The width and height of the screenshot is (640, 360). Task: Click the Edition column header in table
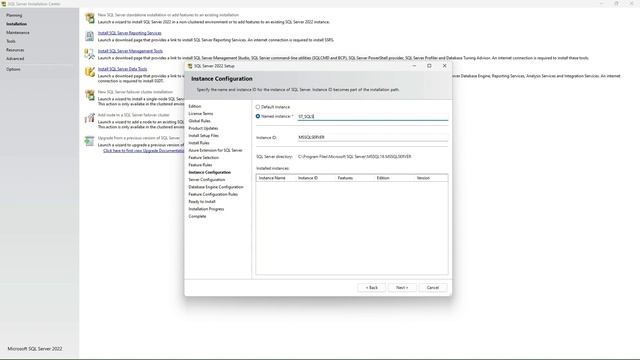point(383,178)
